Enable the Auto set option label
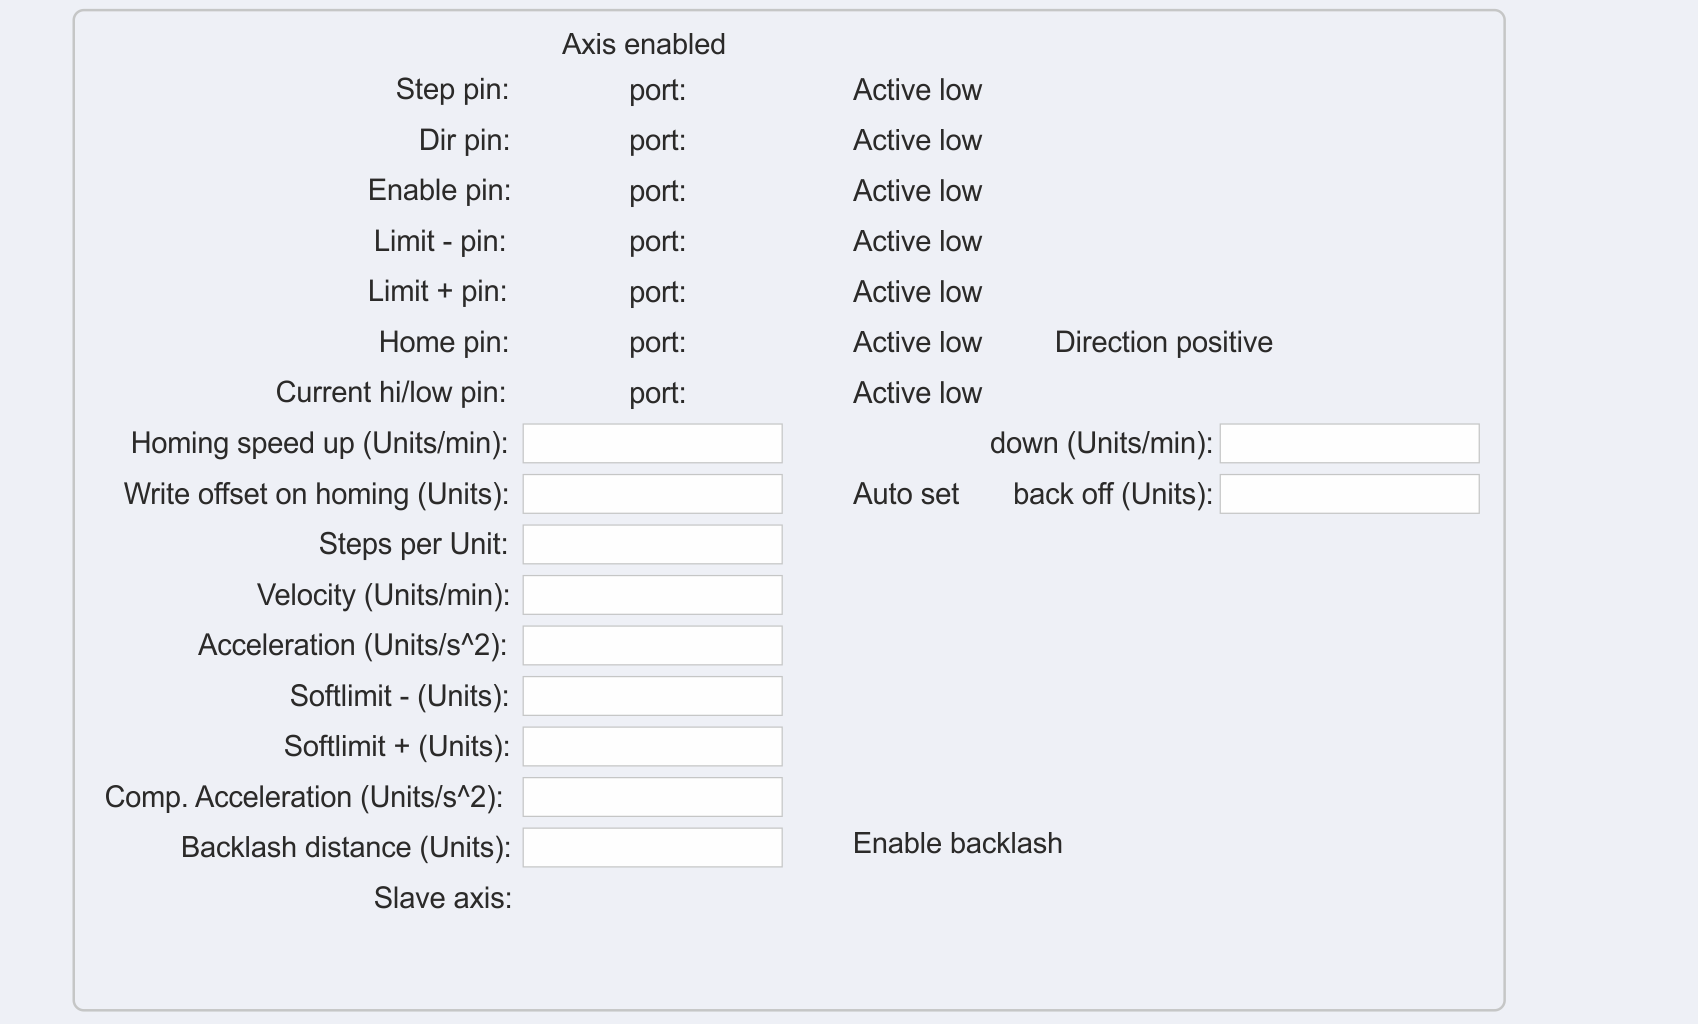This screenshot has height=1024, width=1698. [x=905, y=494]
